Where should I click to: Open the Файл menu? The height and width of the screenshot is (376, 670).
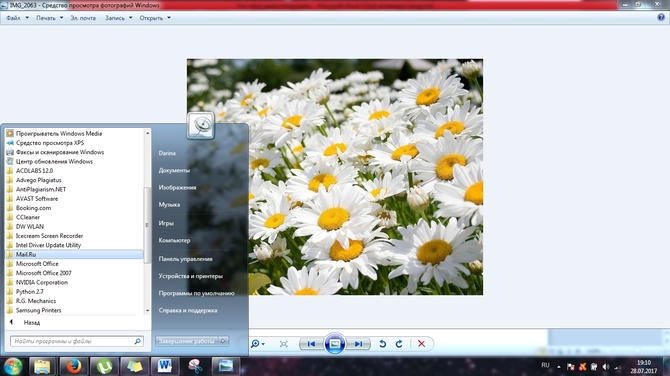17,18
